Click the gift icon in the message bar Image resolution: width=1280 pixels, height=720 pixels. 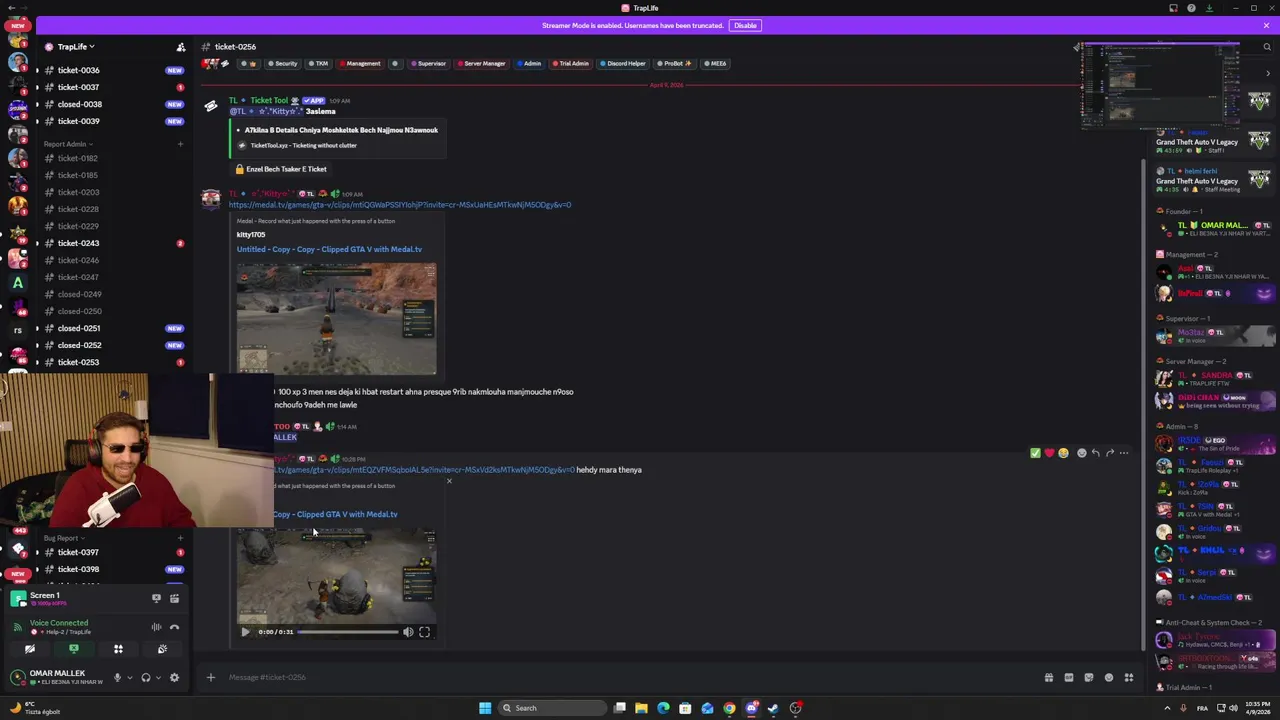[1049, 677]
